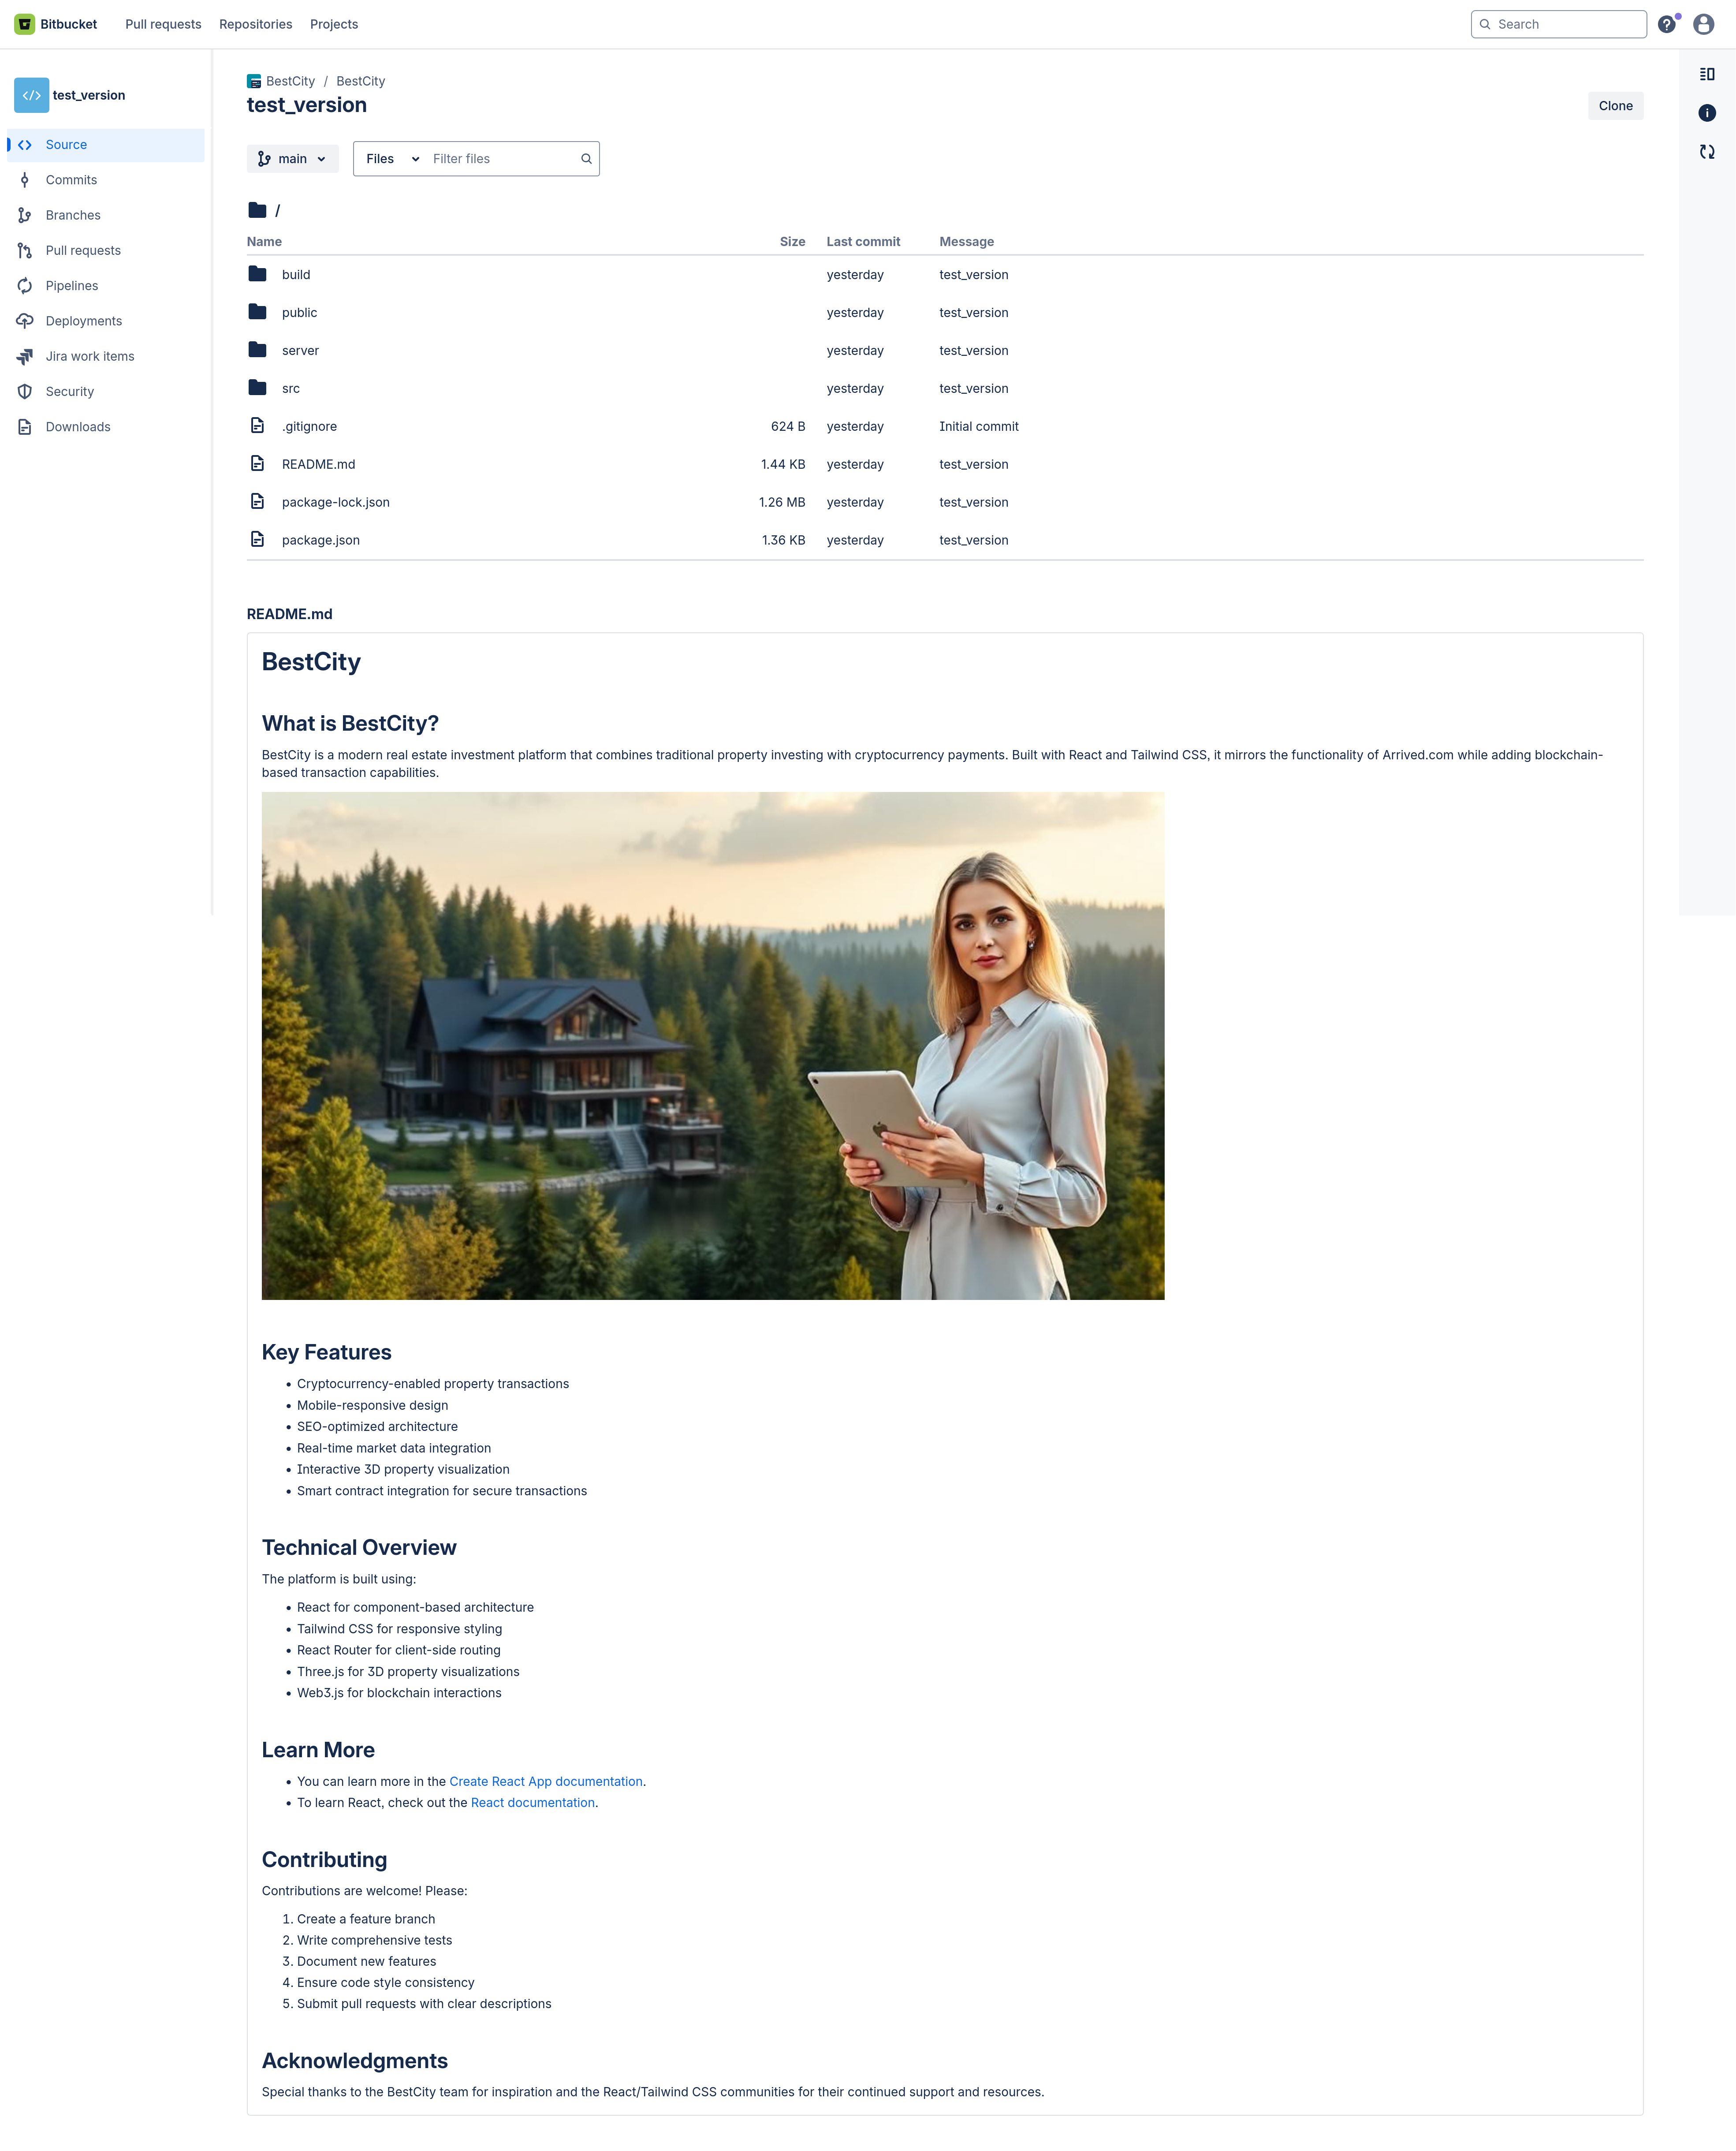The image size is (1736, 2151).
Task: Open the Files filter type dropdown
Action: click(391, 158)
